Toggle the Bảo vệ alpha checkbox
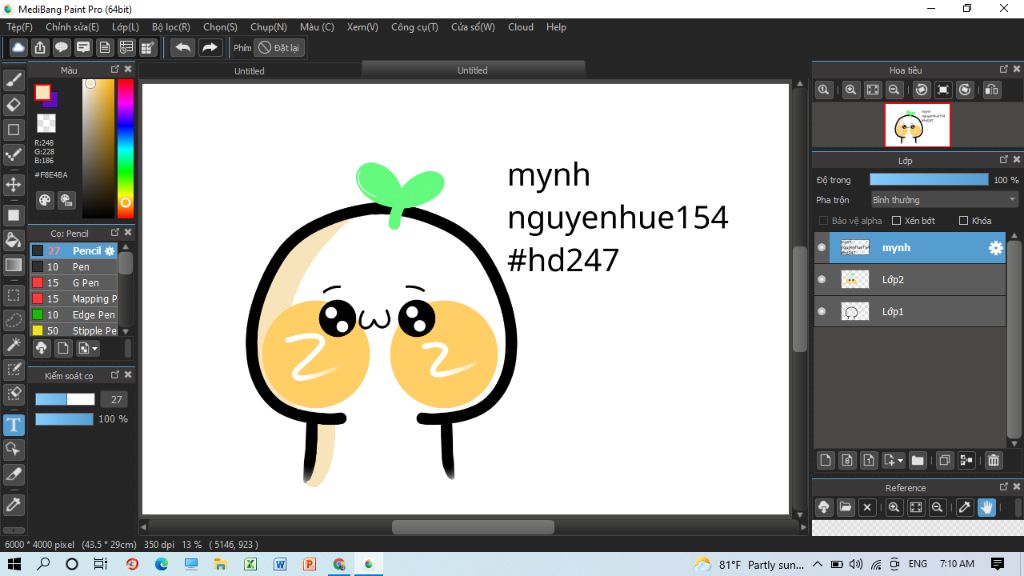The image size is (1024, 576). tap(823, 221)
